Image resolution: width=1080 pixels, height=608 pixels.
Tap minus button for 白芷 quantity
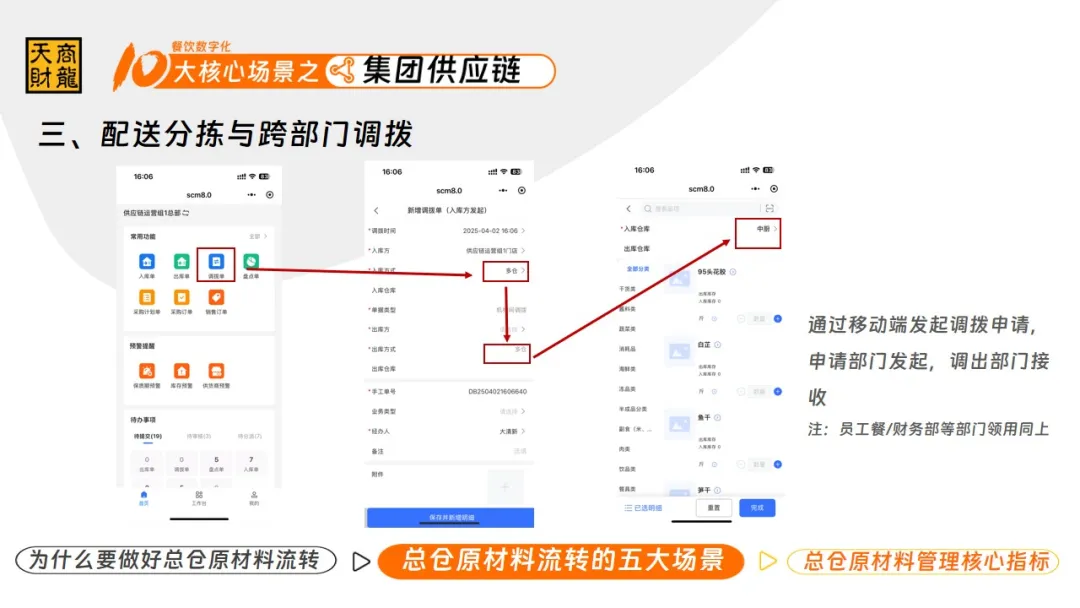[x=740, y=392]
